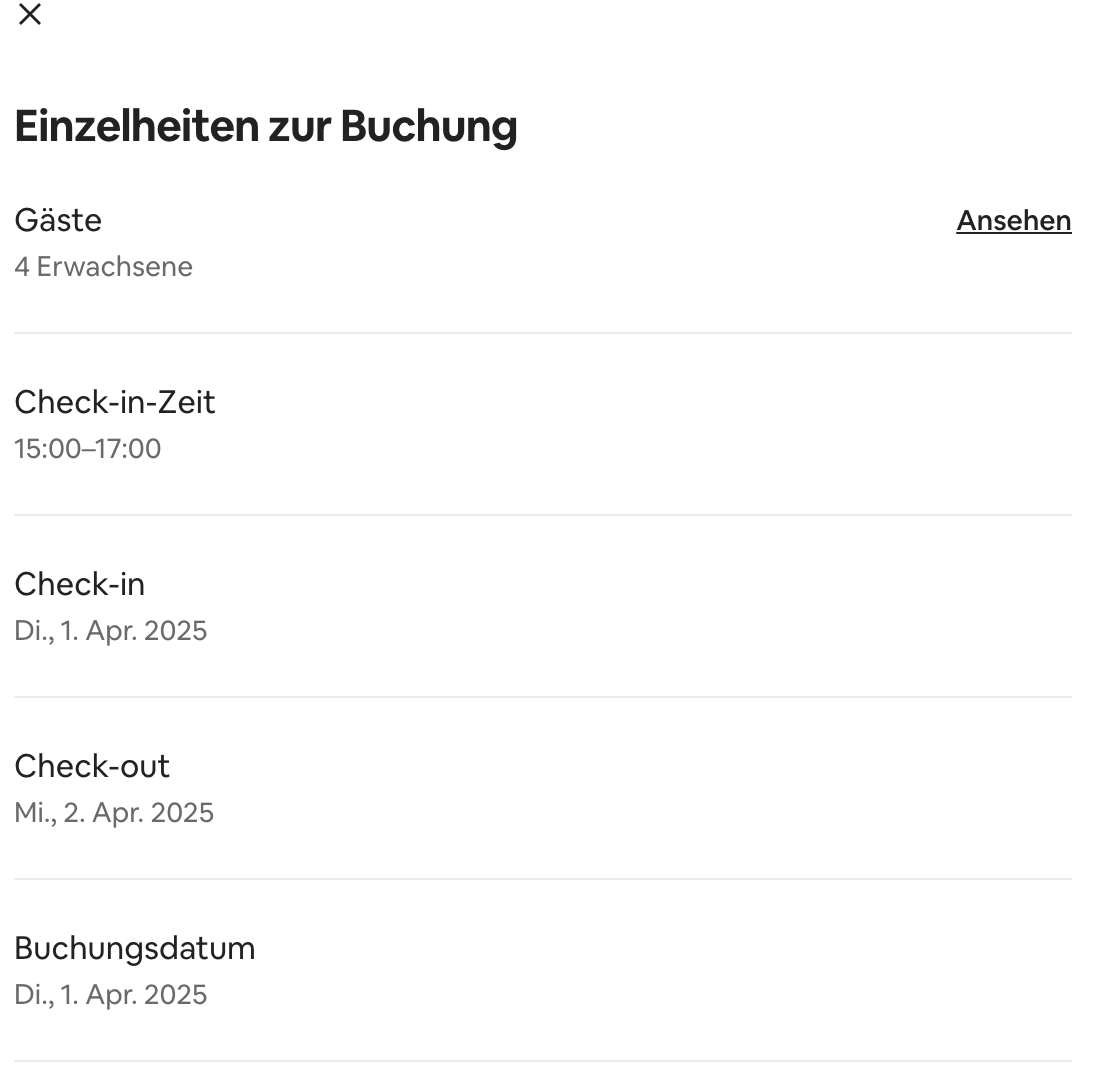1106x1086 pixels.
Task: Select the '4 Erwachsene' guest count text
Action: (103, 267)
